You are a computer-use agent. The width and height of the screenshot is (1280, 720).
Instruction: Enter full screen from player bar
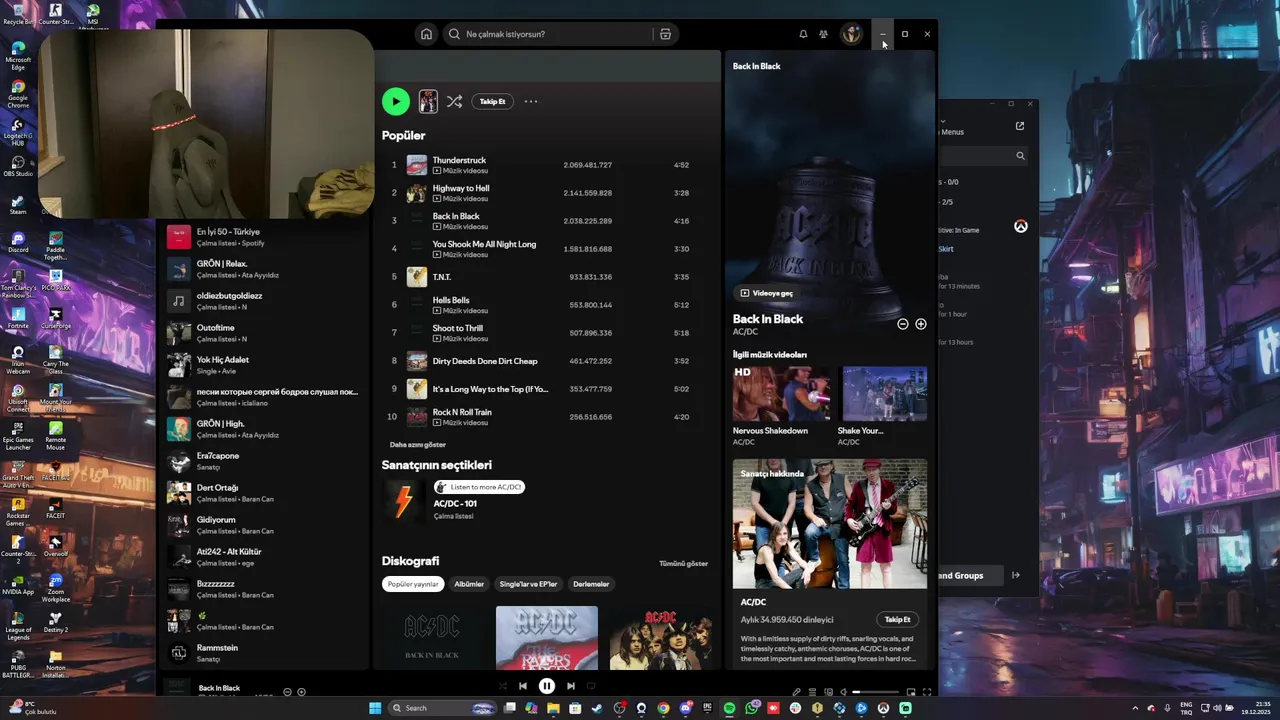926,692
